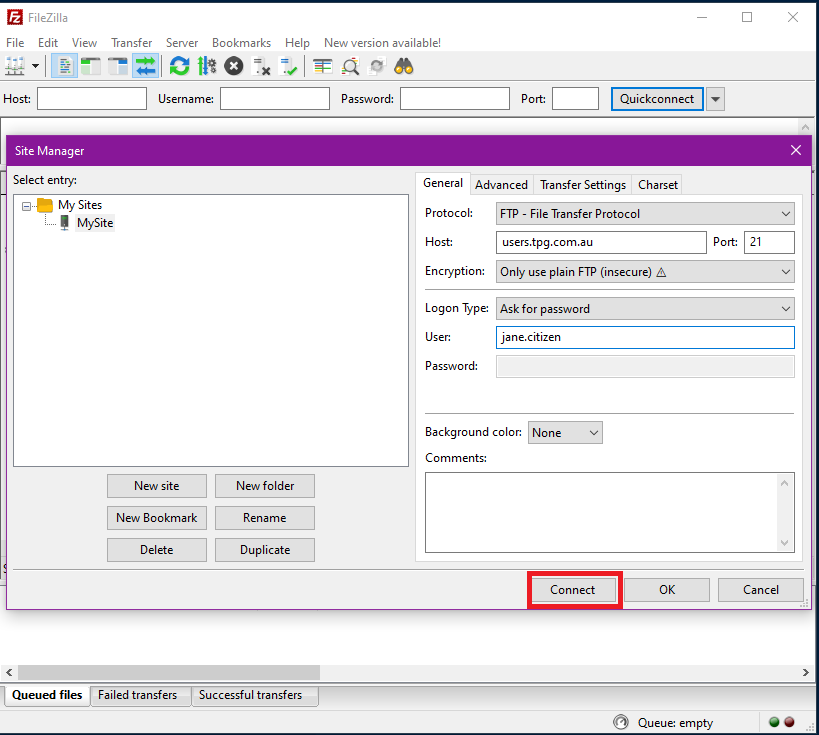Switch to the Transfer Settings tab
The image size is (819, 735).
582,184
